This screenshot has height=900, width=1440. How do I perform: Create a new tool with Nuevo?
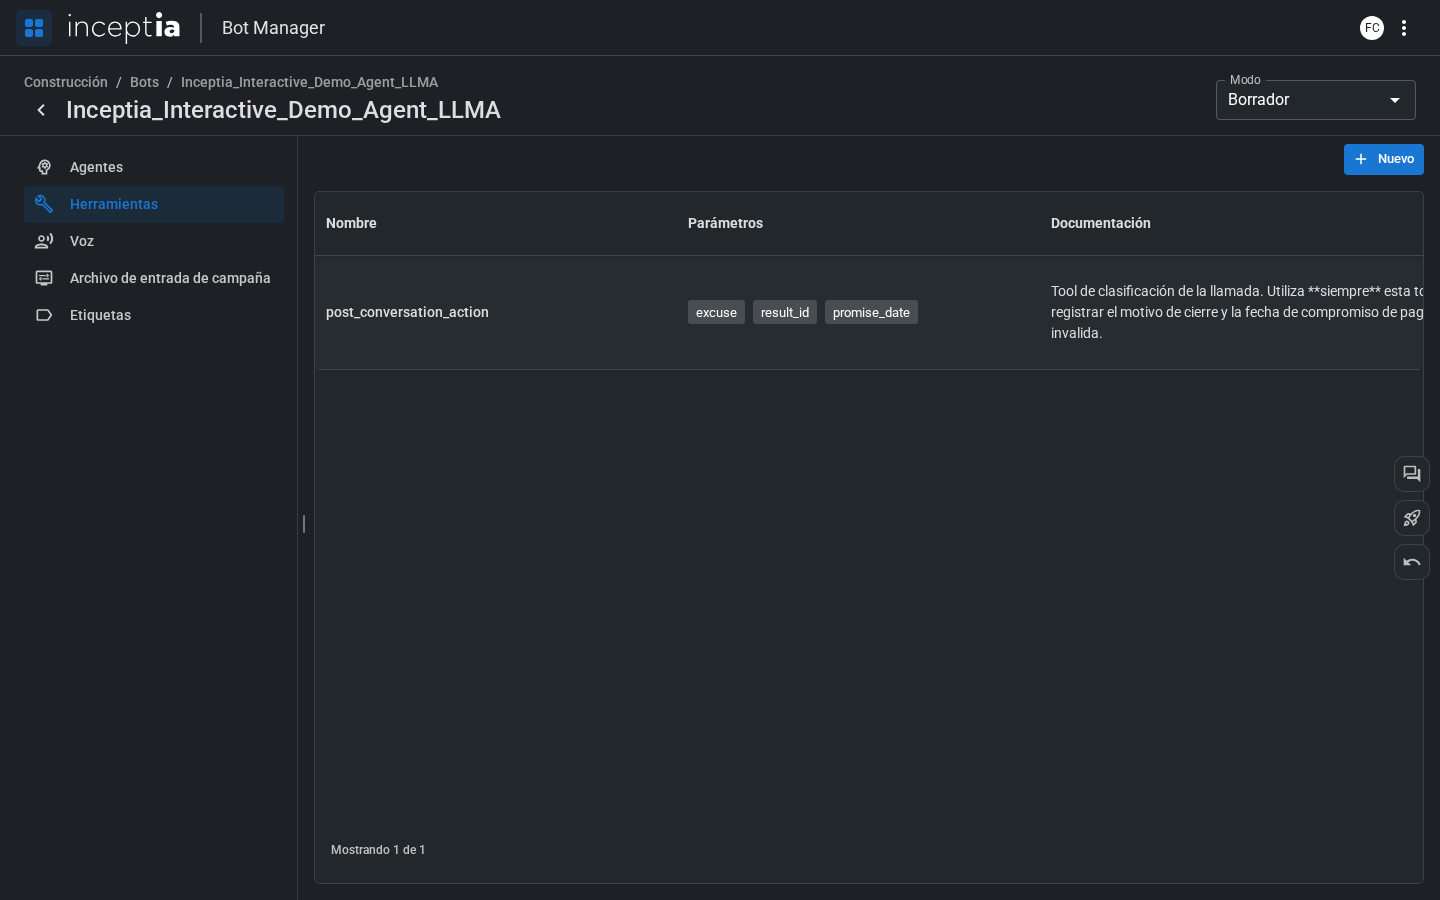click(1384, 159)
